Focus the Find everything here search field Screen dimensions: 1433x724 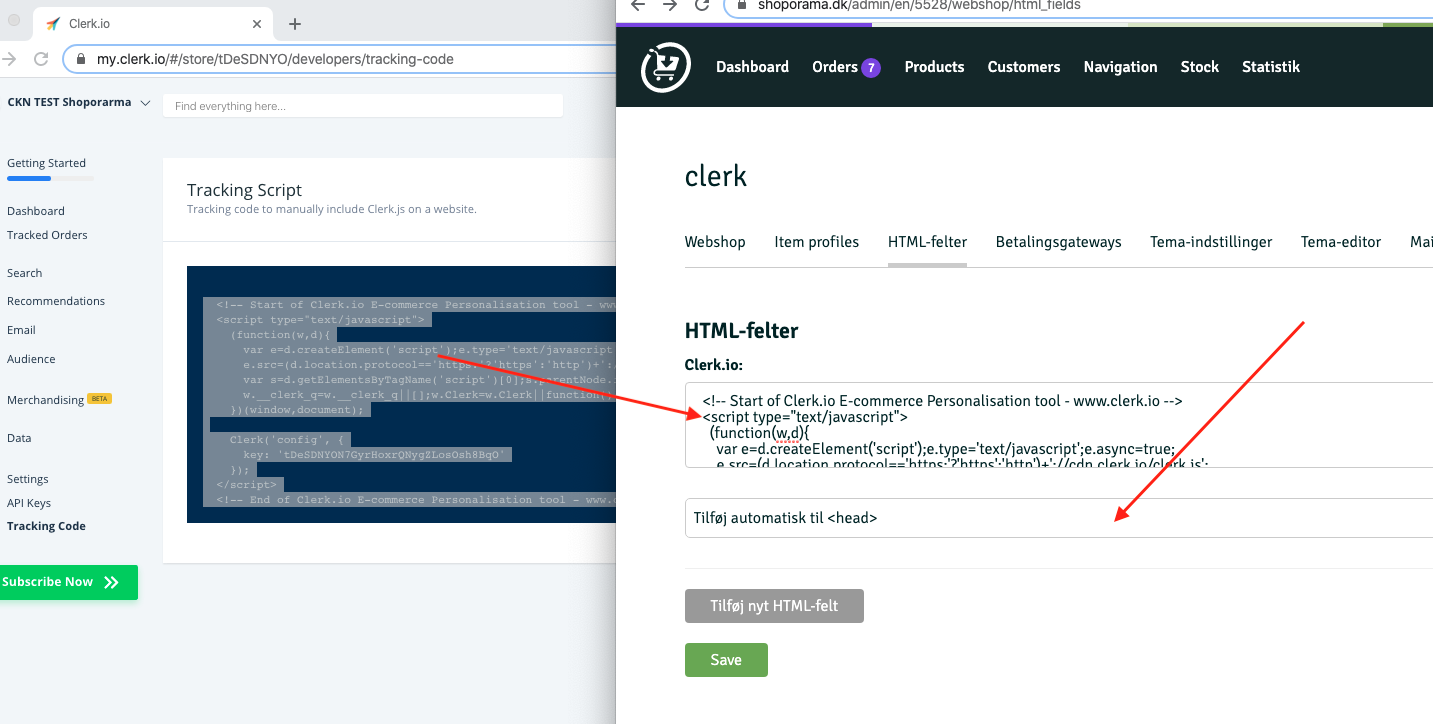pyautogui.click(x=362, y=106)
